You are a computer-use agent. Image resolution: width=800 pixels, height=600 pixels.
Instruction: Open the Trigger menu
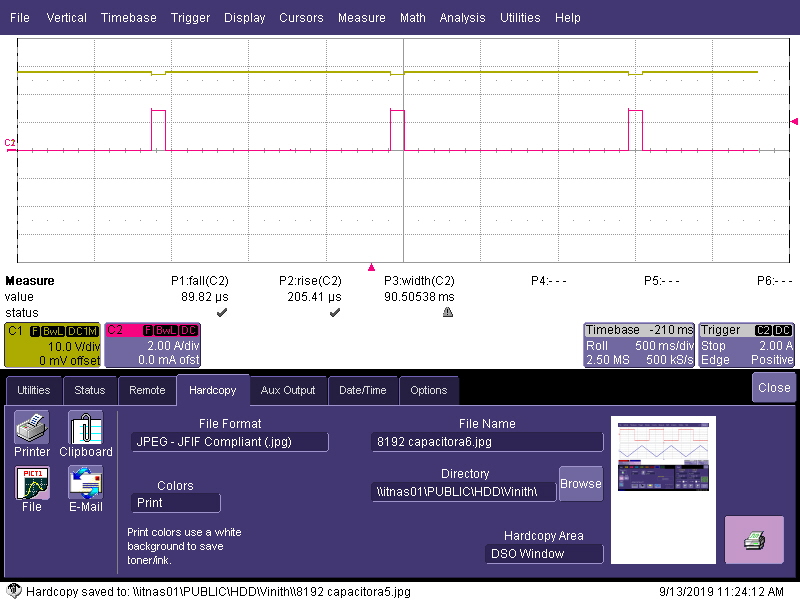pos(190,18)
